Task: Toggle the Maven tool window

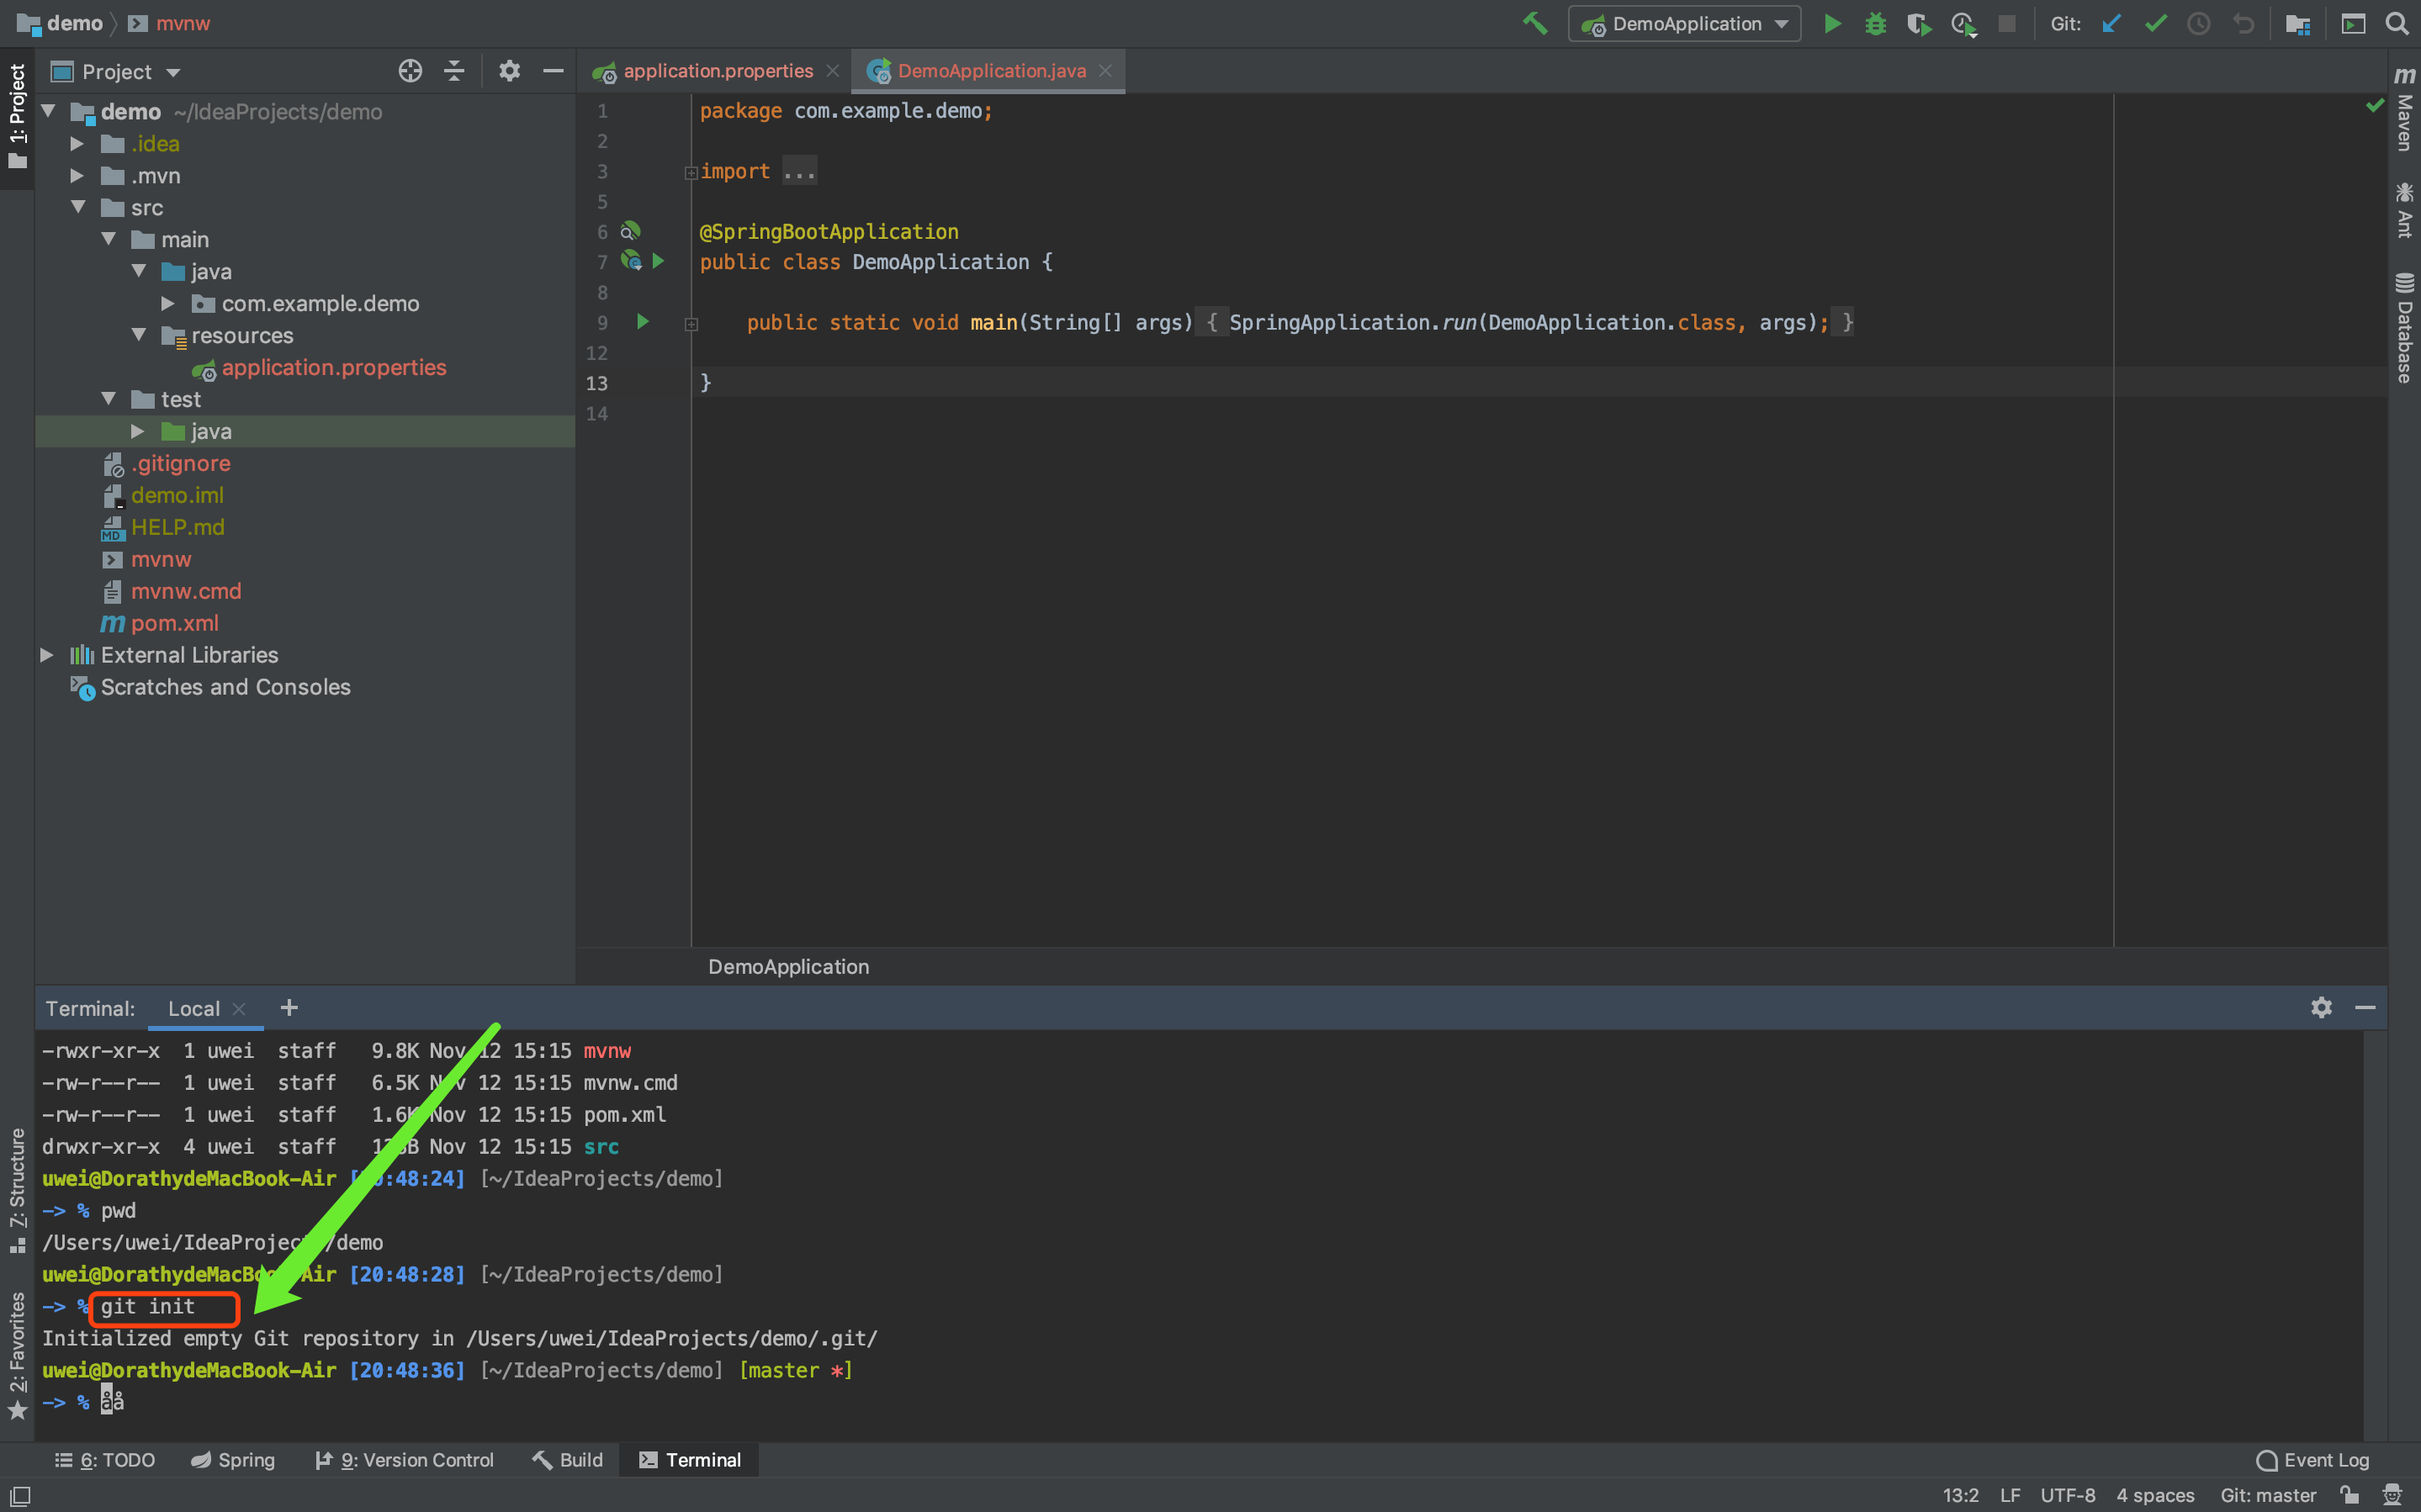Action: 2404,110
